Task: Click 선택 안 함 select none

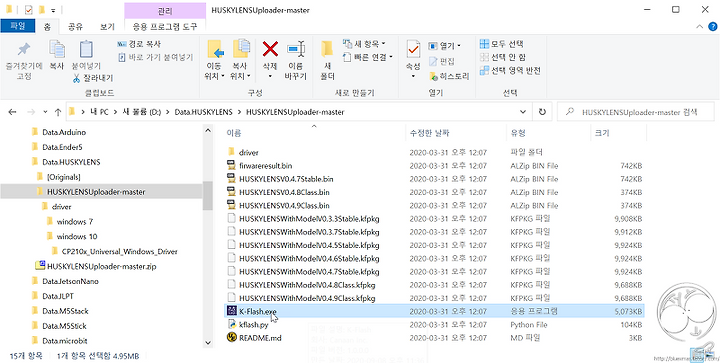Action: click(x=503, y=57)
